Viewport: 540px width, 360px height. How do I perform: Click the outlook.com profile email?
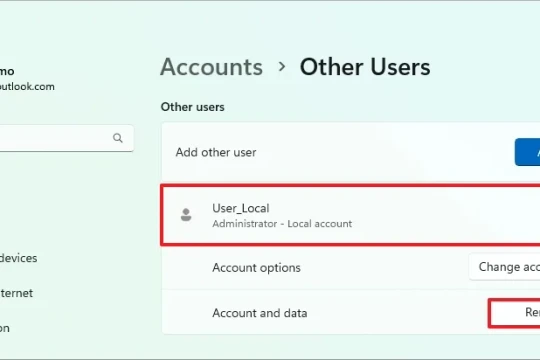coord(27,86)
